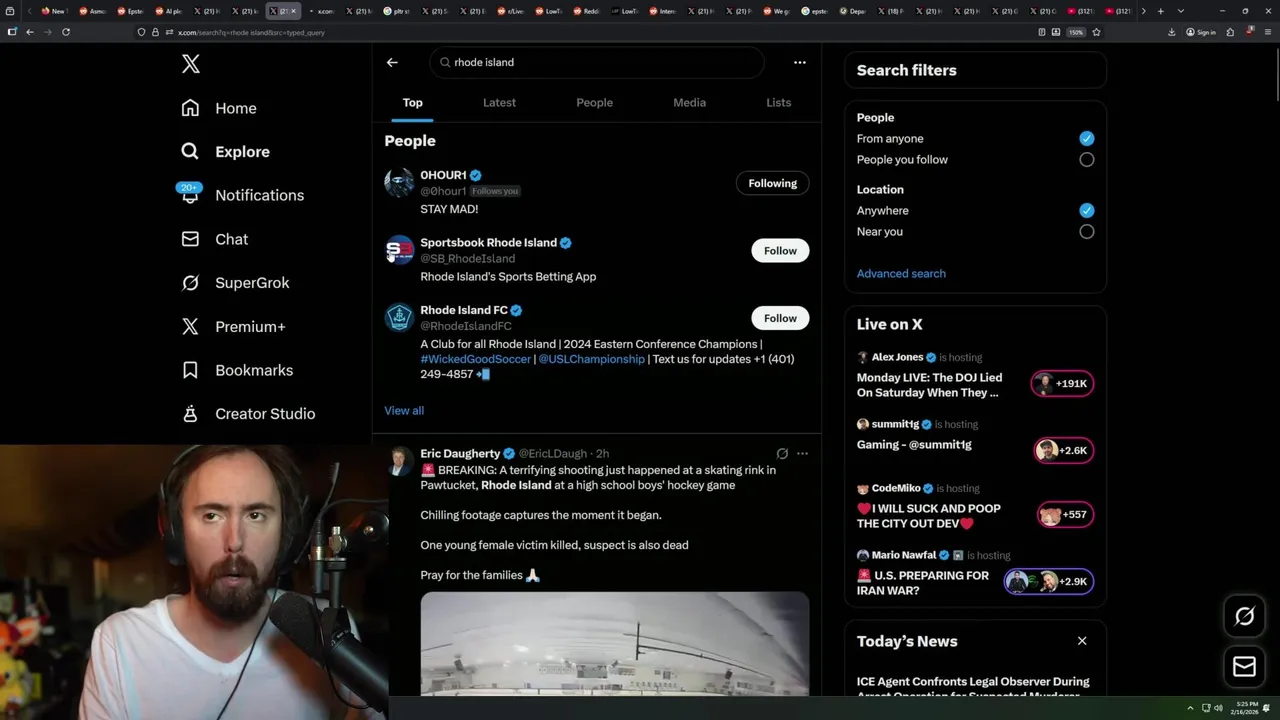1280x720 pixels.
Task: Open the Explore magnifier in the sidebar
Action: [190, 152]
